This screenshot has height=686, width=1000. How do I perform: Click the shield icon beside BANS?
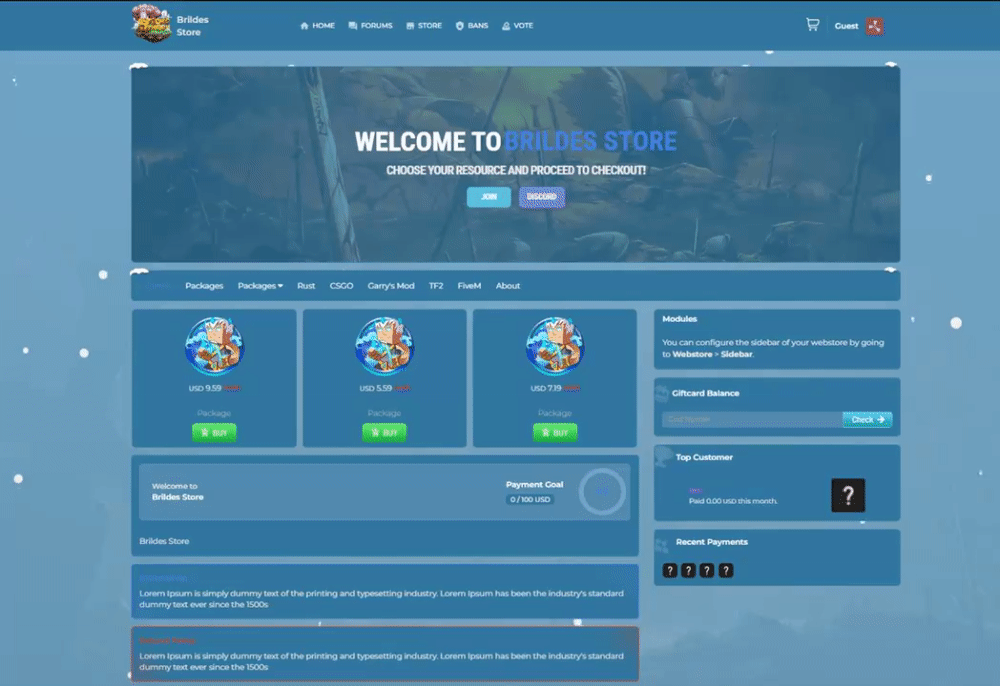(x=460, y=26)
